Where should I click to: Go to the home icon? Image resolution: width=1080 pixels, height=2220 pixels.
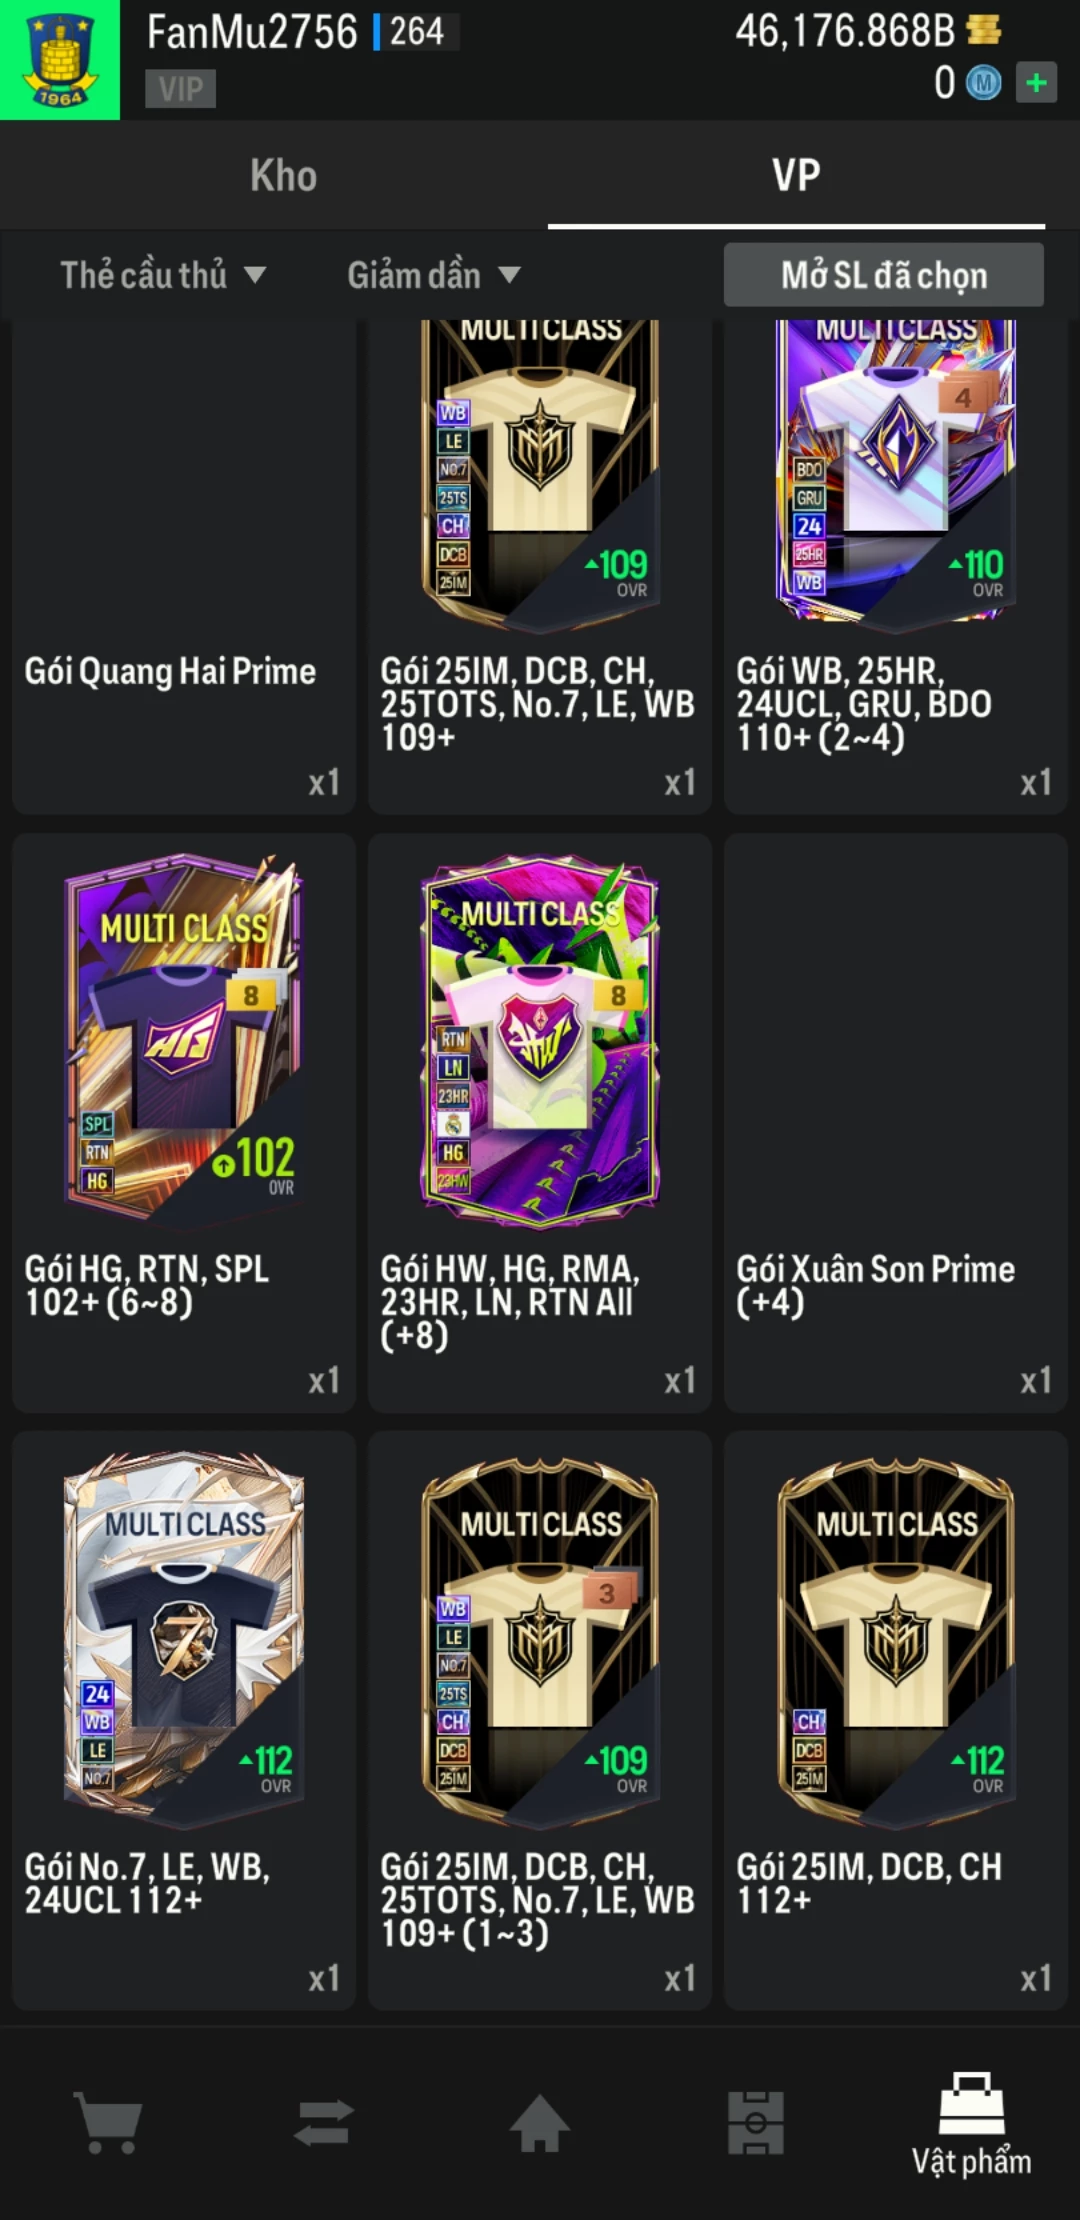coord(540,2122)
